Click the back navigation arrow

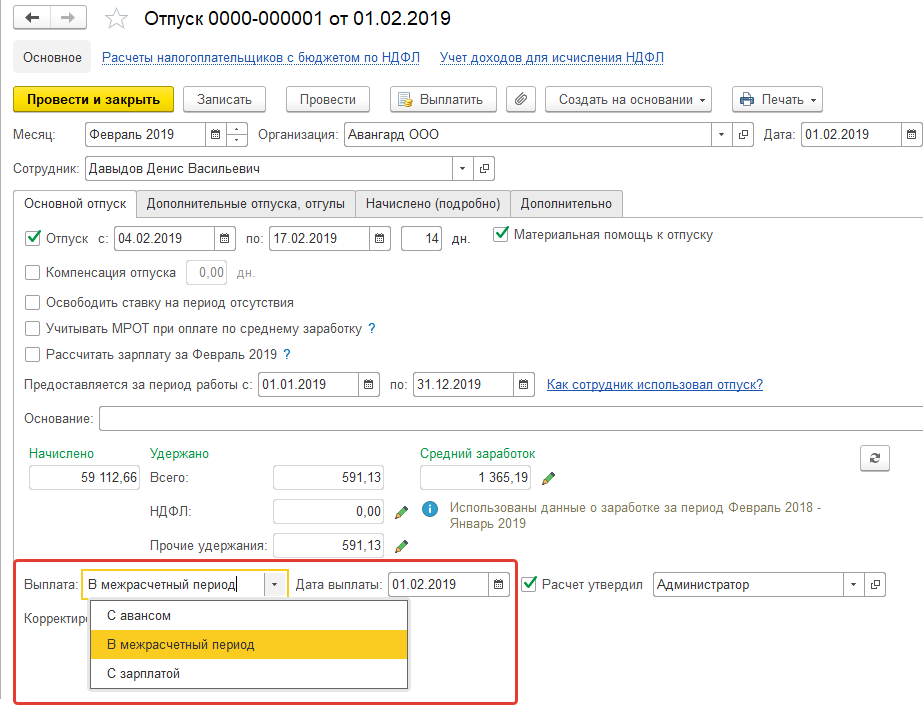(x=32, y=18)
